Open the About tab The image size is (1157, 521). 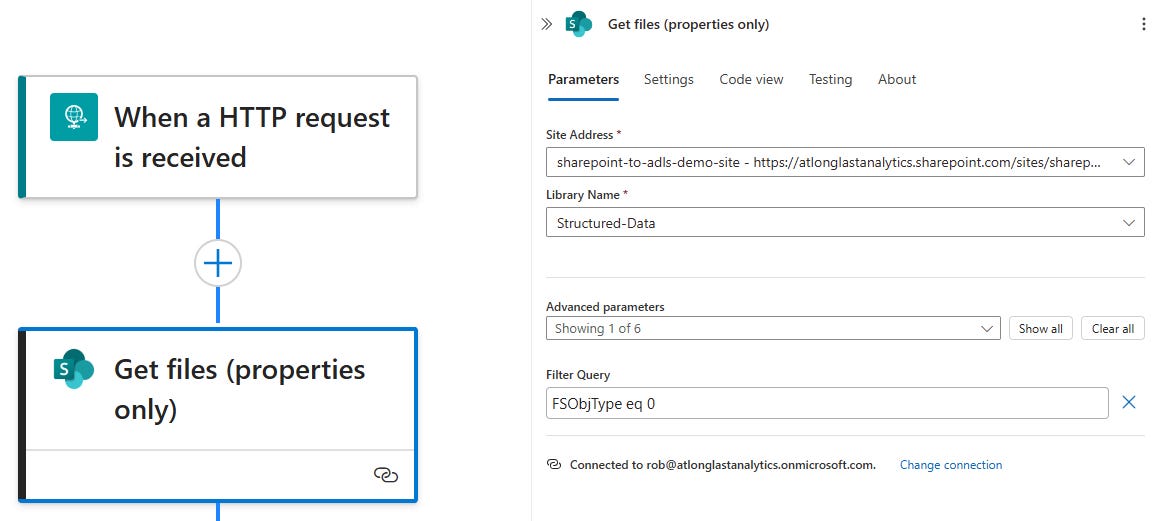pyautogui.click(x=897, y=80)
